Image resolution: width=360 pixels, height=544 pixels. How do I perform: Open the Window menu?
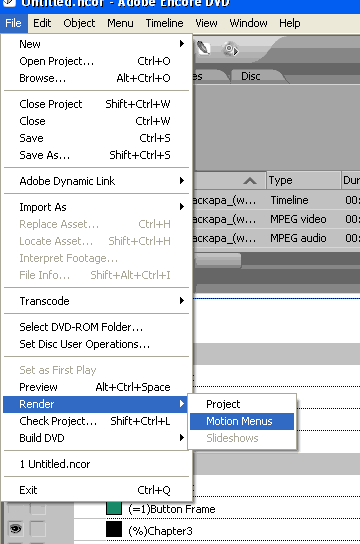[248, 23]
